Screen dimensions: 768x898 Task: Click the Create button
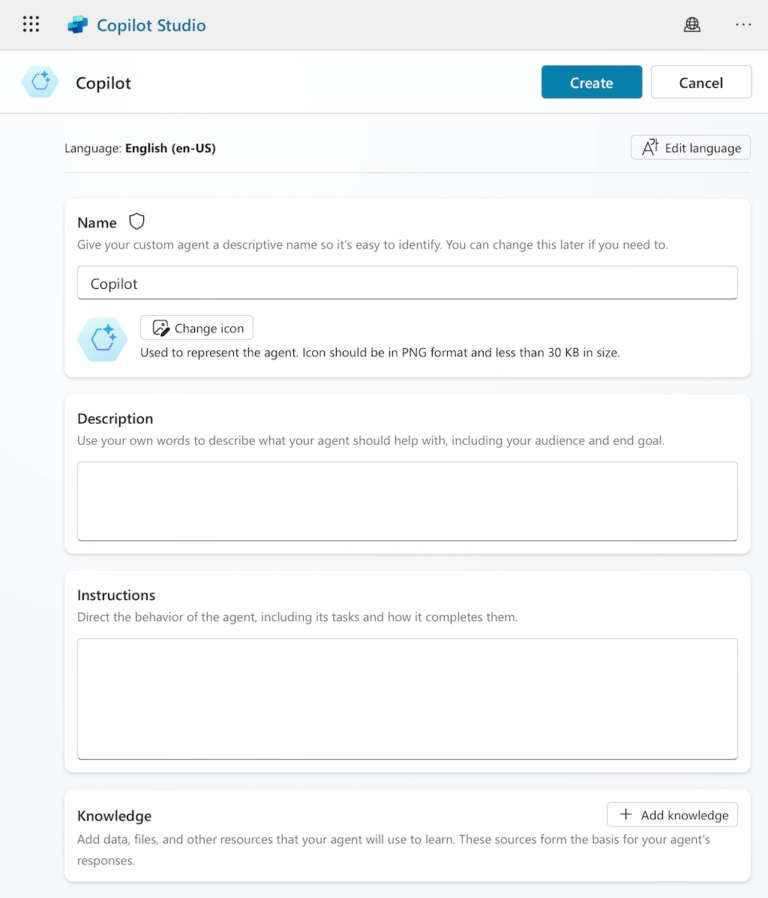click(x=591, y=83)
